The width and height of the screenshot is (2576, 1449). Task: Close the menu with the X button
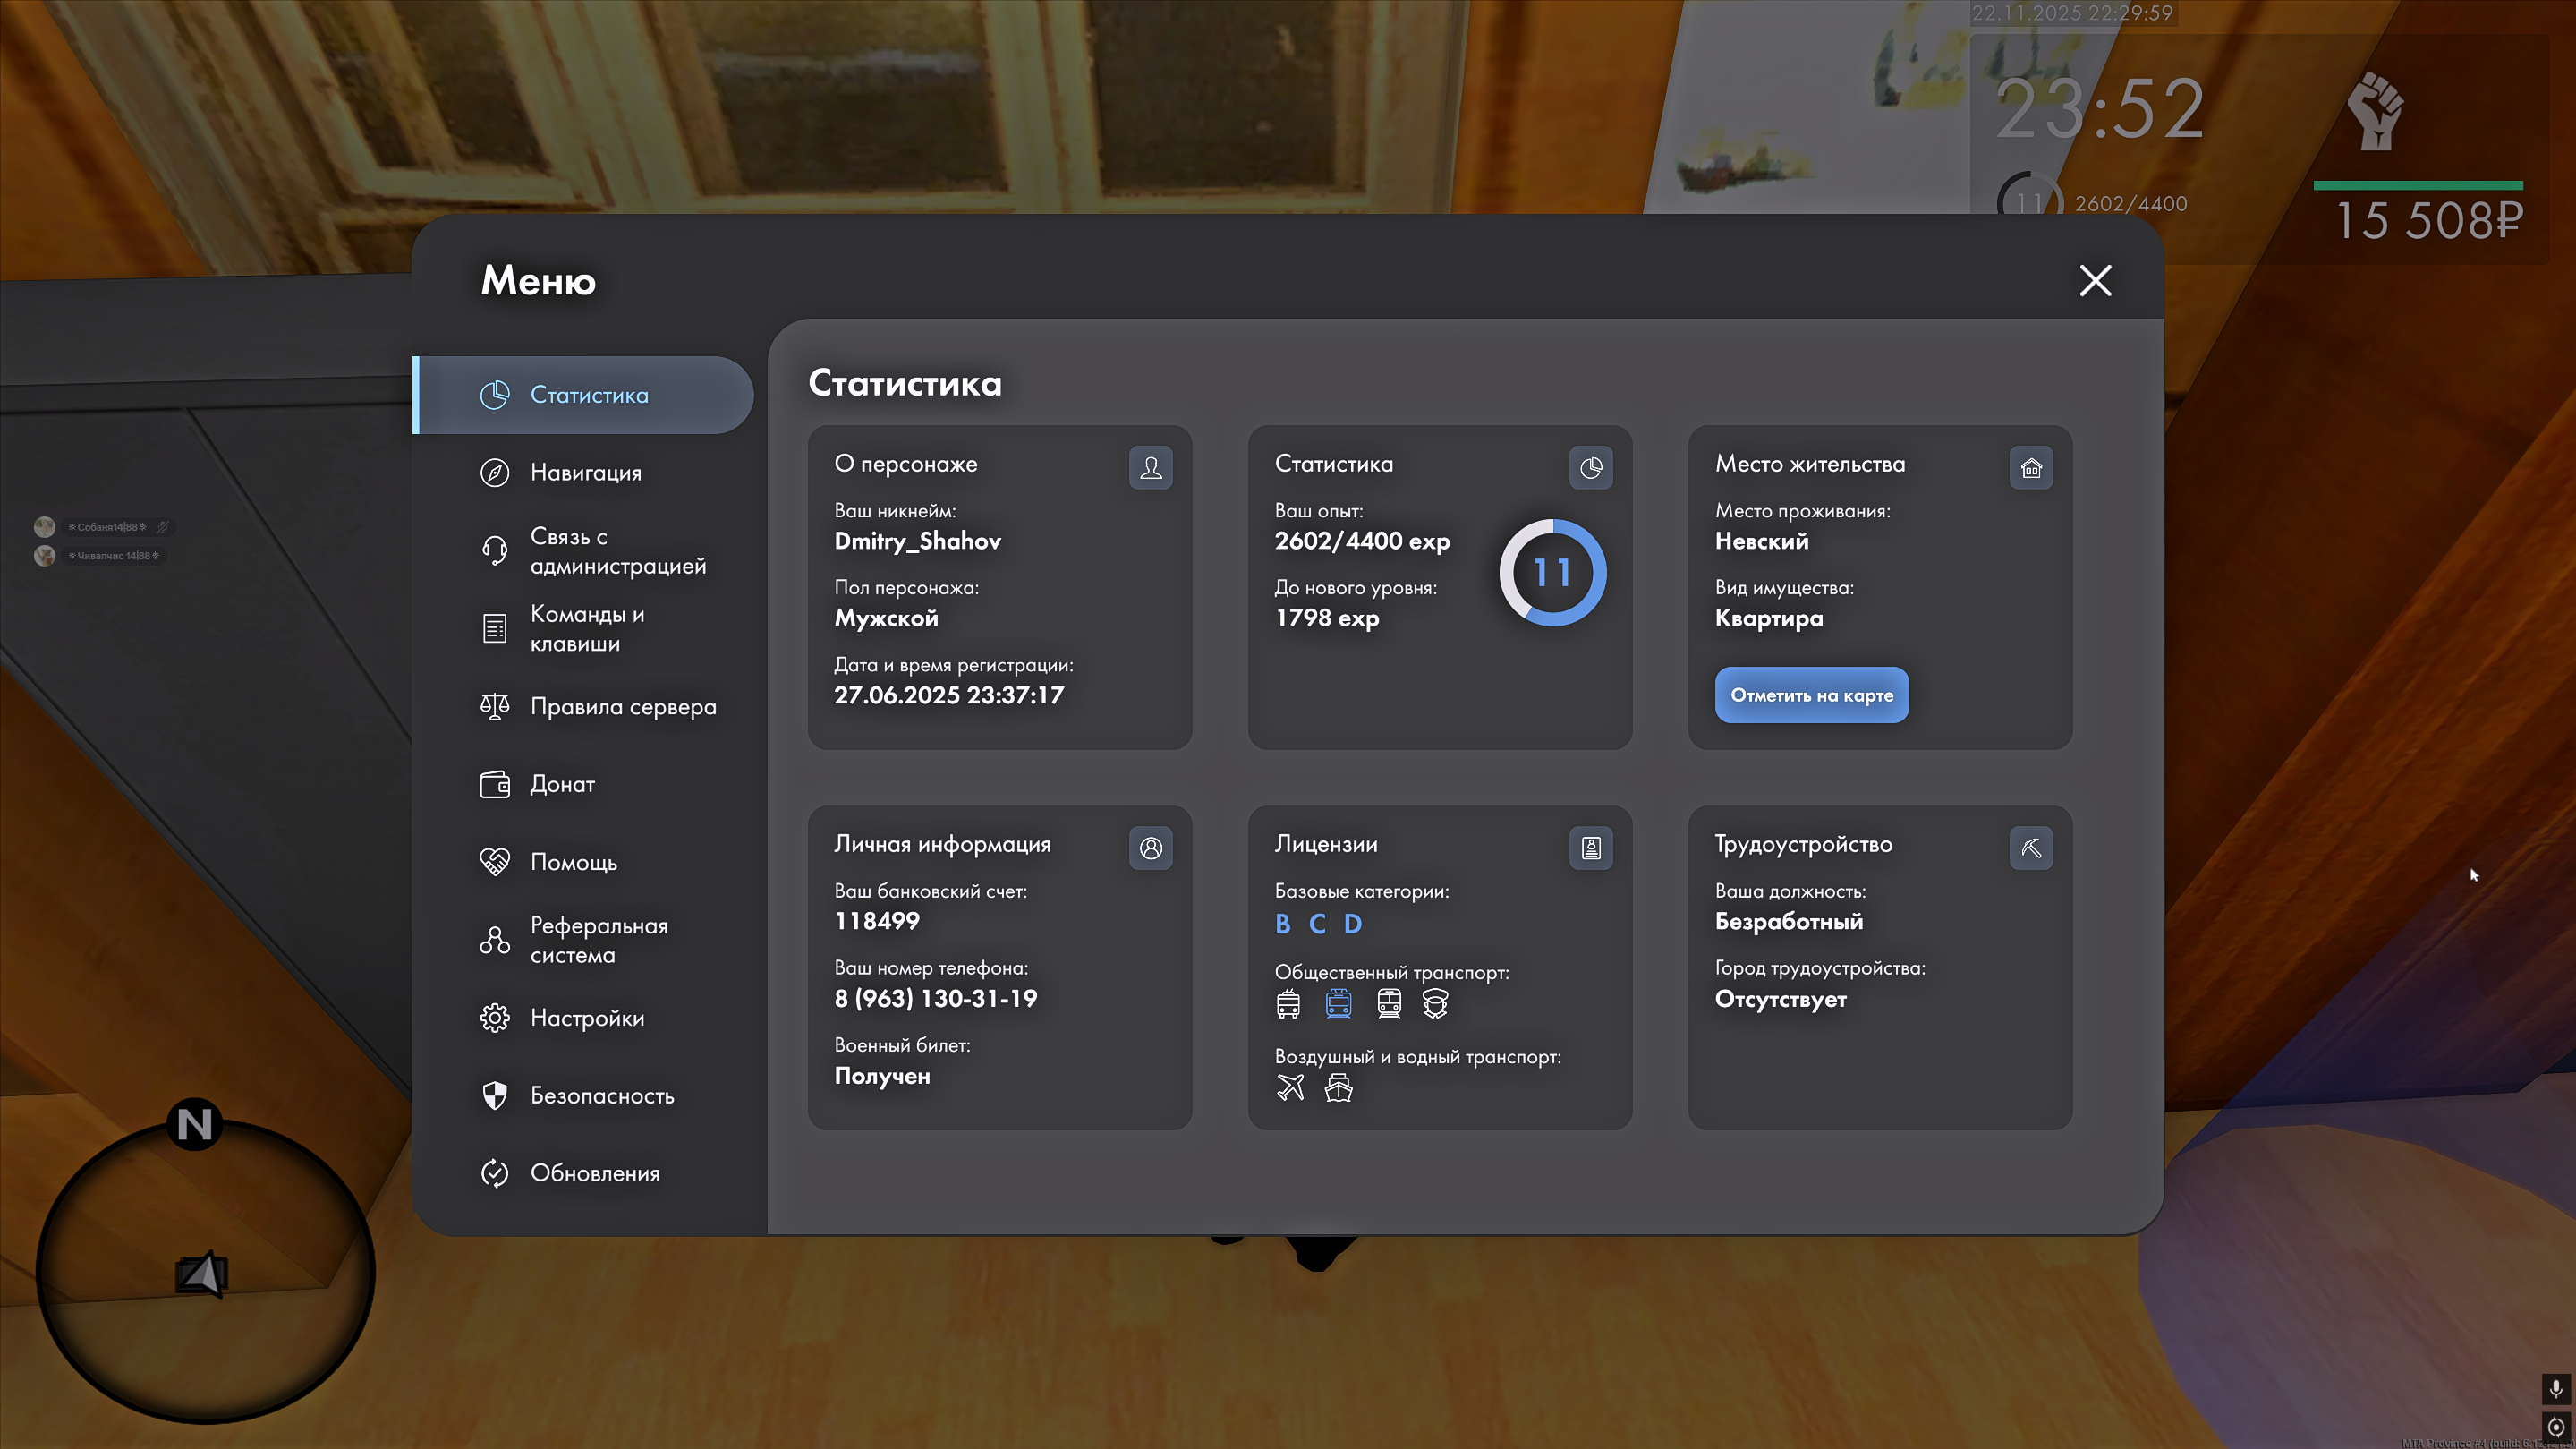2095,281
